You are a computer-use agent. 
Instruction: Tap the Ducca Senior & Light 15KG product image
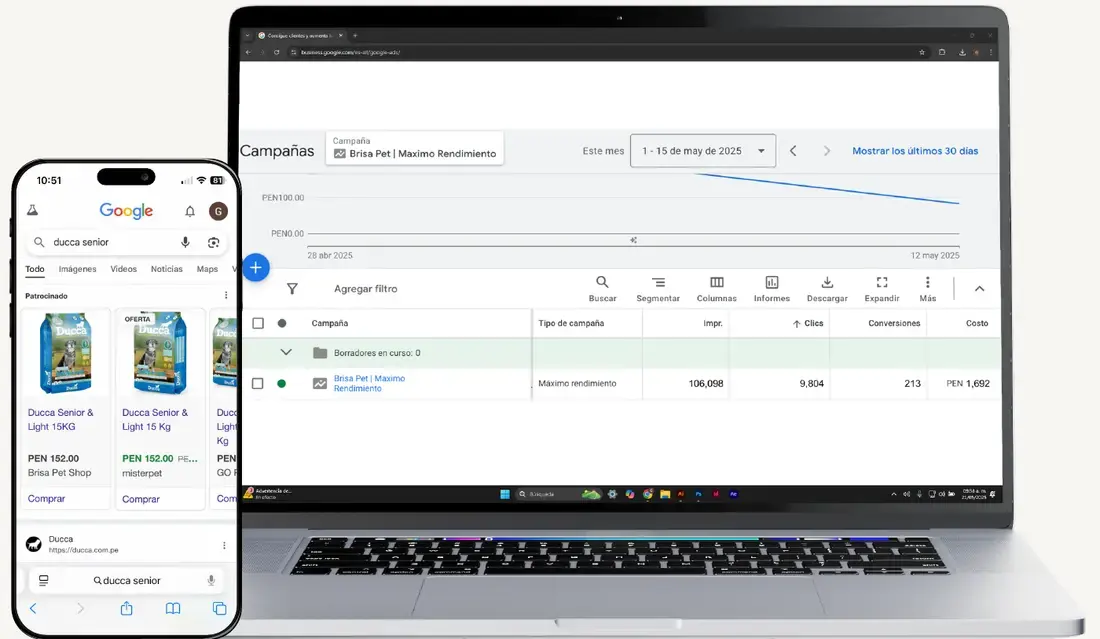pyautogui.click(x=66, y=353)
